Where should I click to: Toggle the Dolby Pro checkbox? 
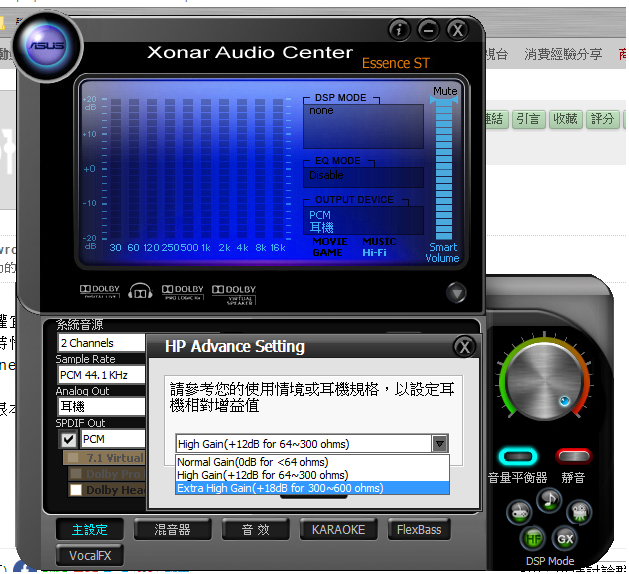pyautogui.click(x=76, y=474)
